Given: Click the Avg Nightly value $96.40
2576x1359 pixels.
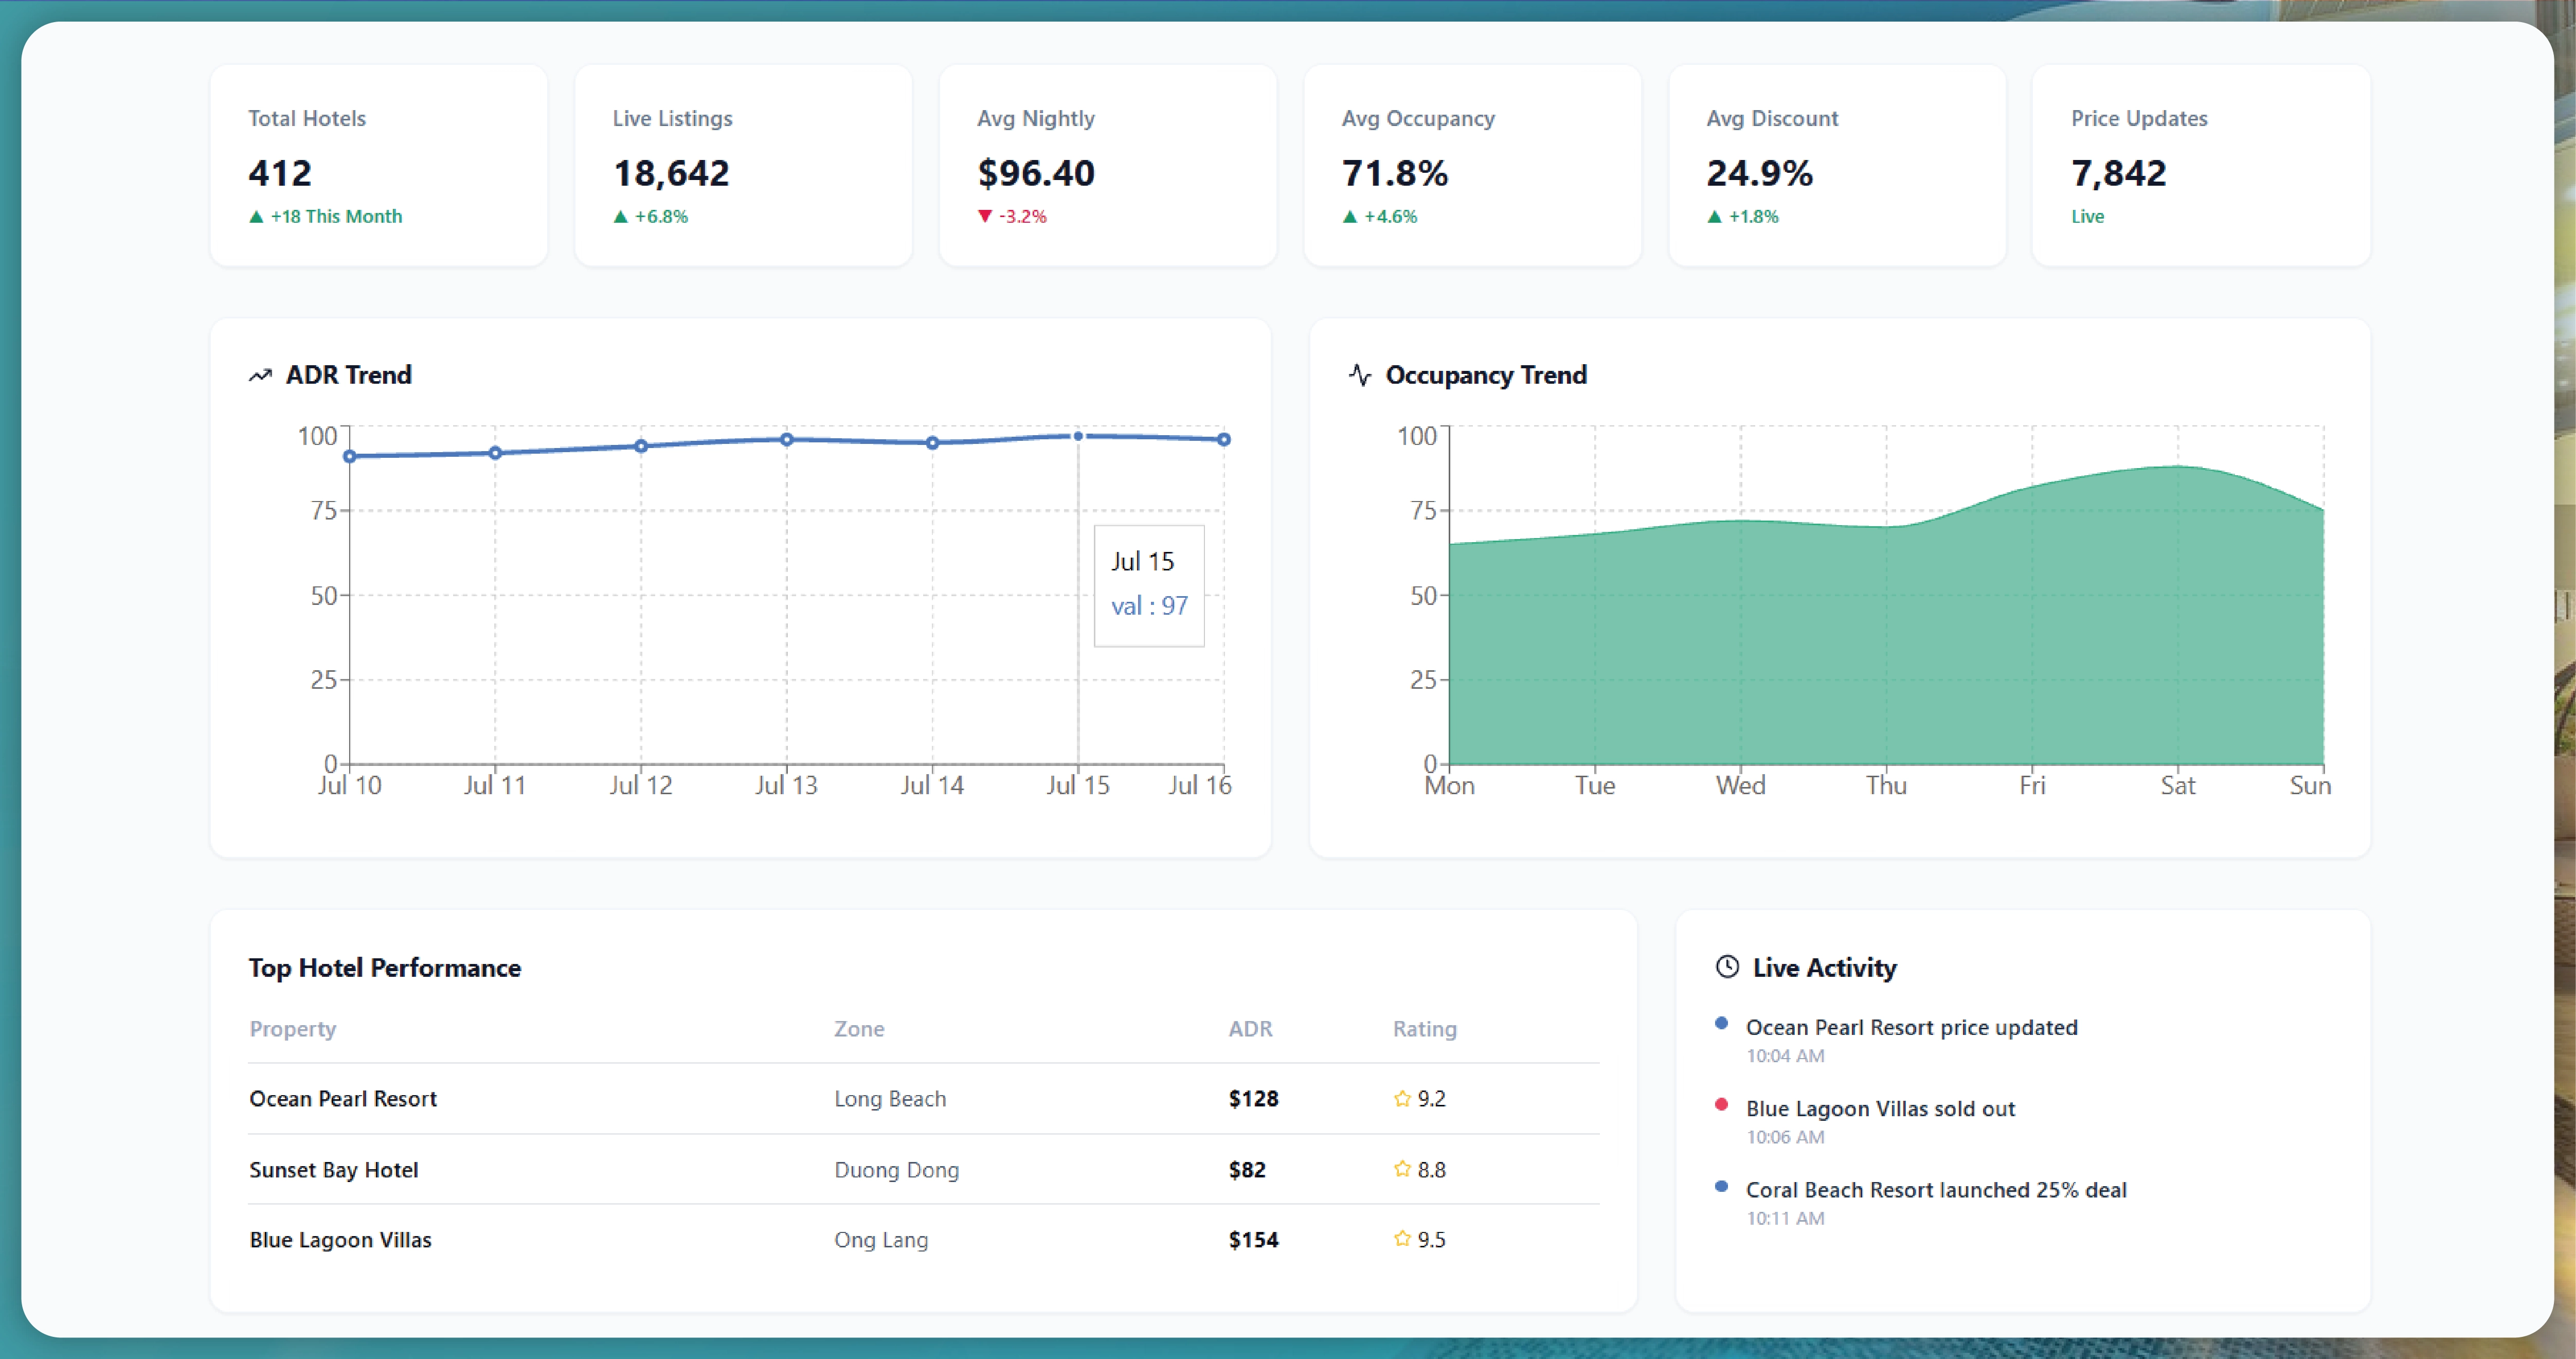Looking at the screenshot, I should (1036, 173).
